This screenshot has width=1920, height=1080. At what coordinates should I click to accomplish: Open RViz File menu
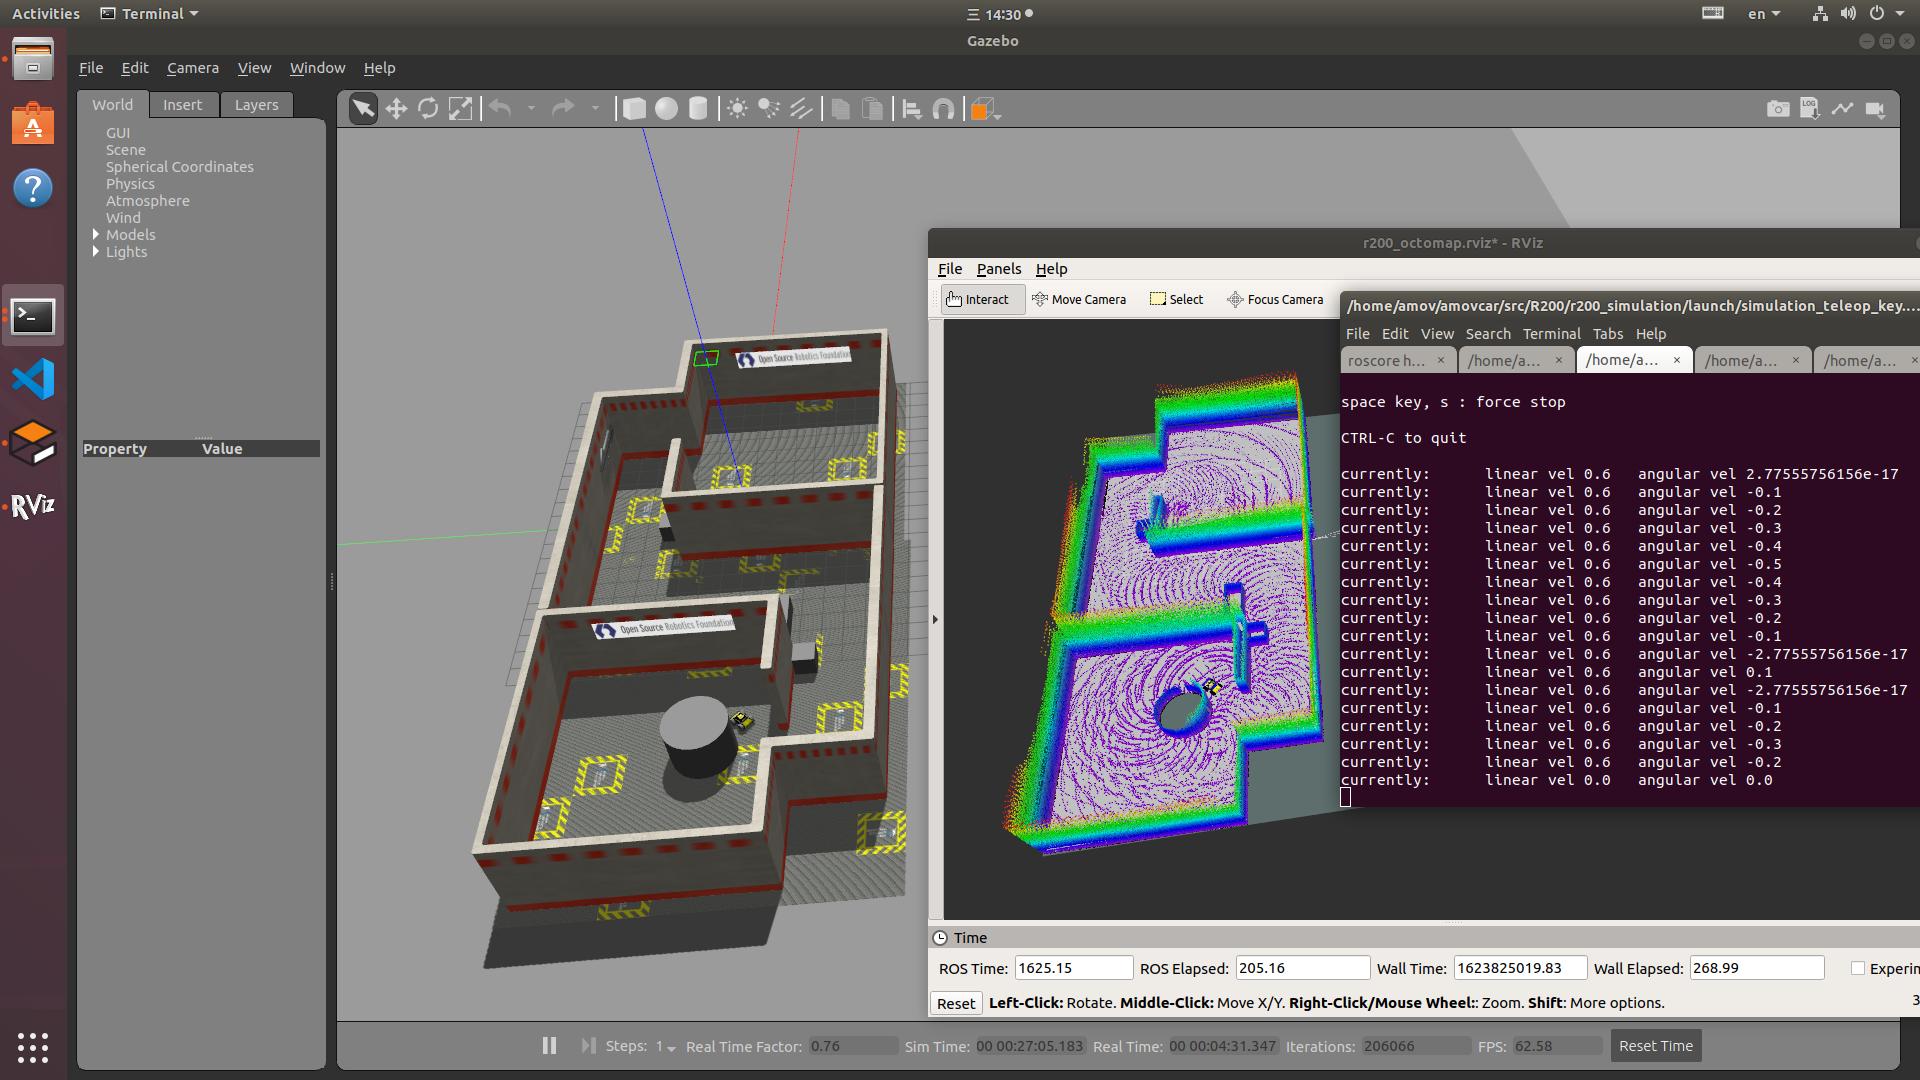point(950,269)
